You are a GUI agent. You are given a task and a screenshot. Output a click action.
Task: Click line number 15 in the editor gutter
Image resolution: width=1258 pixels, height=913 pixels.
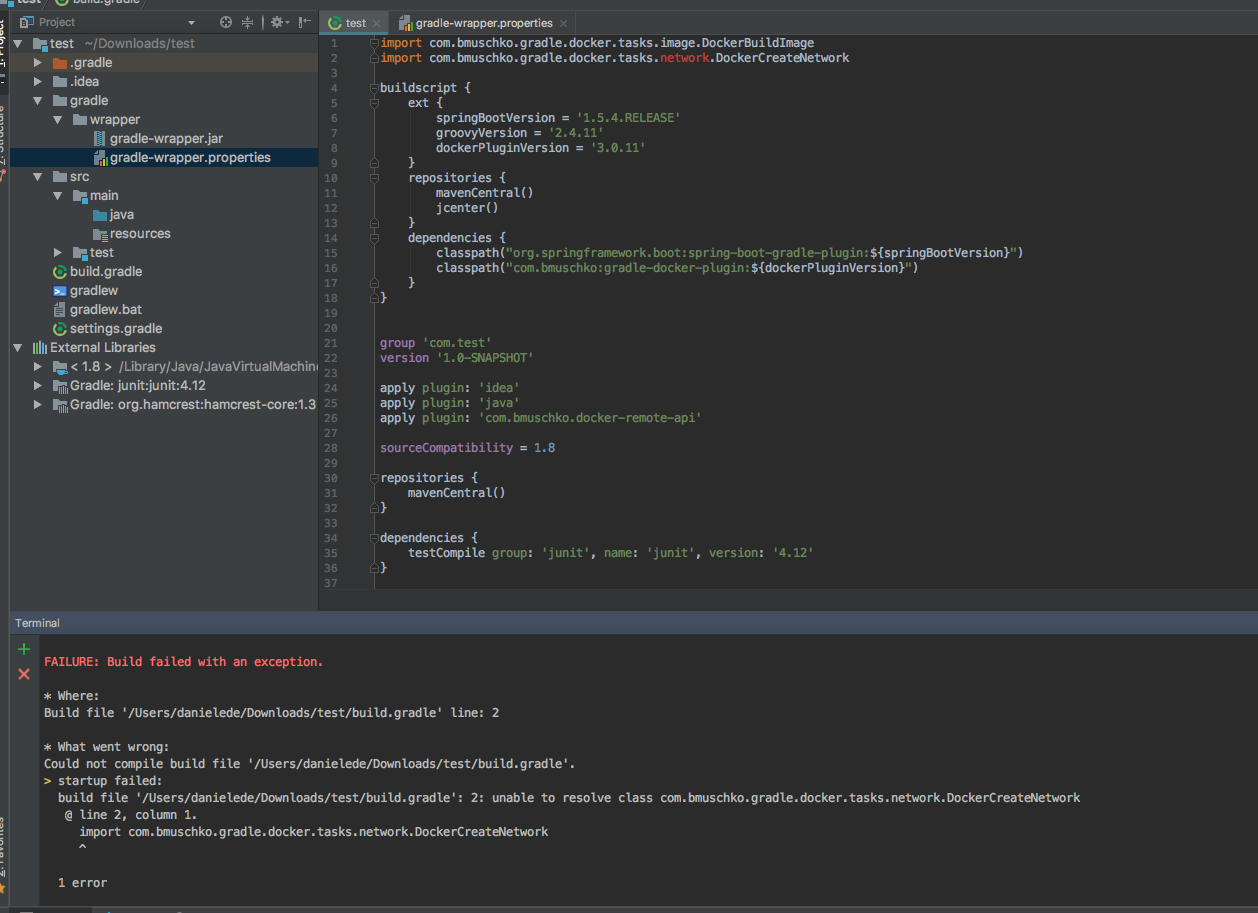(x=331, y=252)
